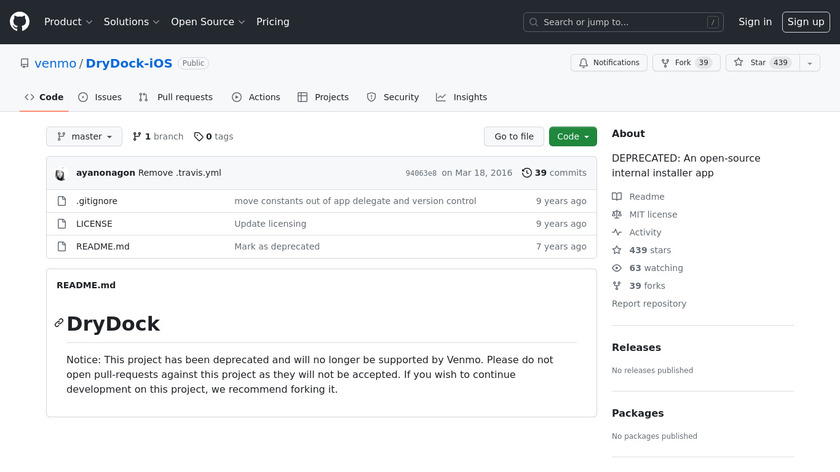View the 39 forks link
840x472 pixels.
click(x=639, y=286)
